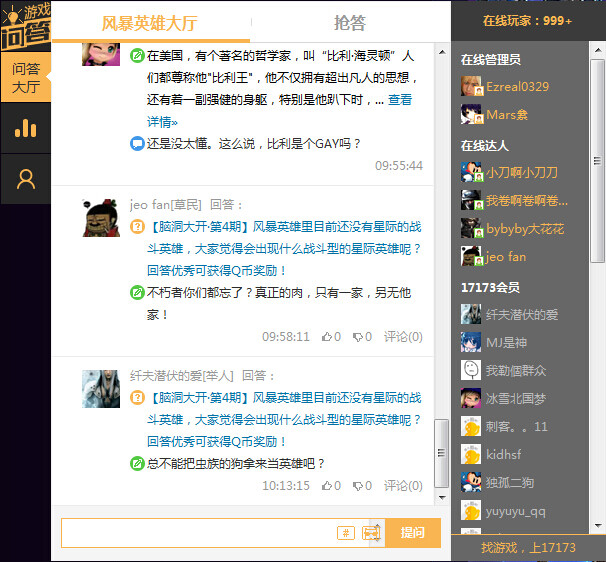The image size is (606, 562).
Task: Click chat scrollbar up arrow
Action: click(442, 52)
